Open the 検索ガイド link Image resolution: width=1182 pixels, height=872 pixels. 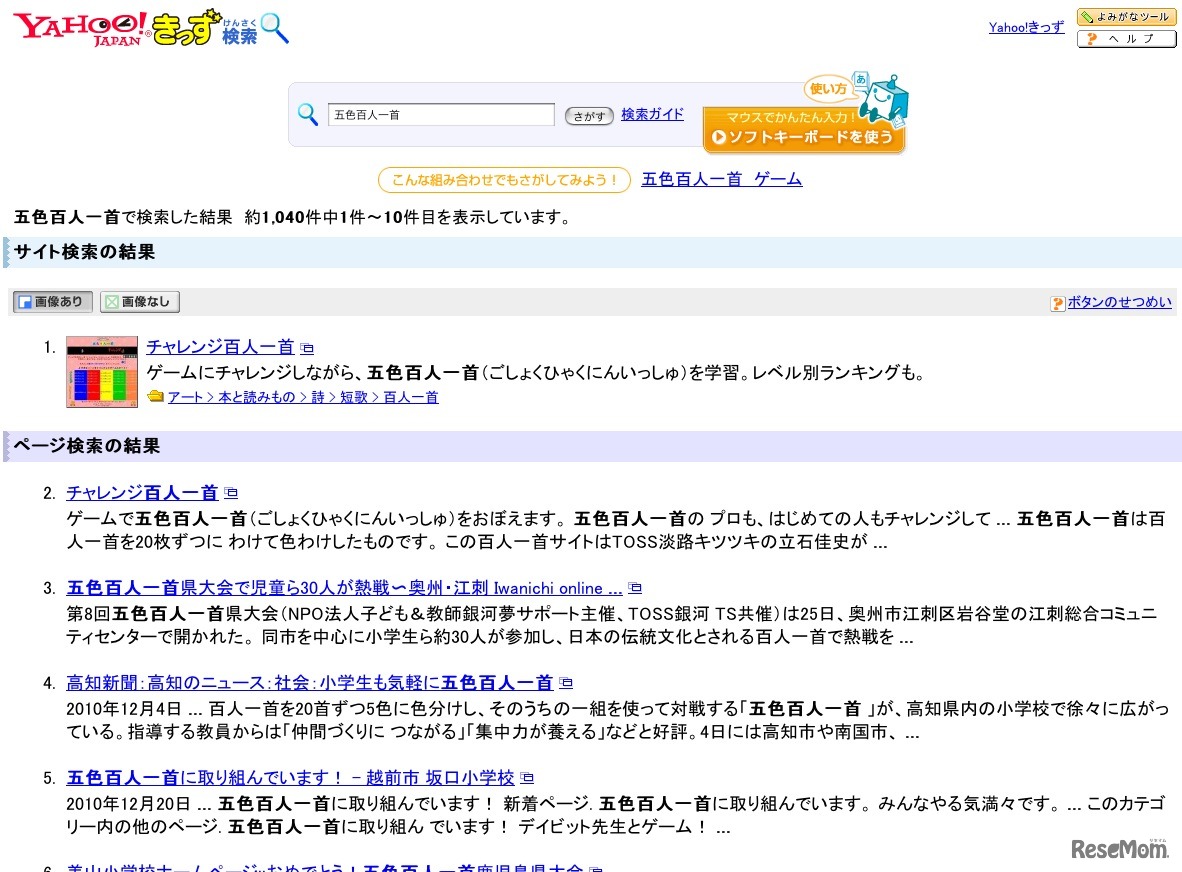pos(652,114)
